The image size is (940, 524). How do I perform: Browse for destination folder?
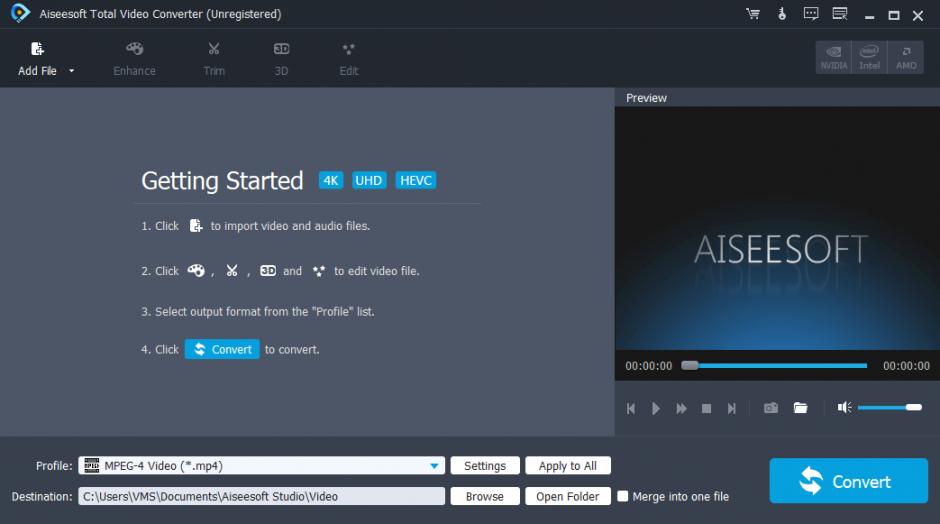click(x=485, y=496)
